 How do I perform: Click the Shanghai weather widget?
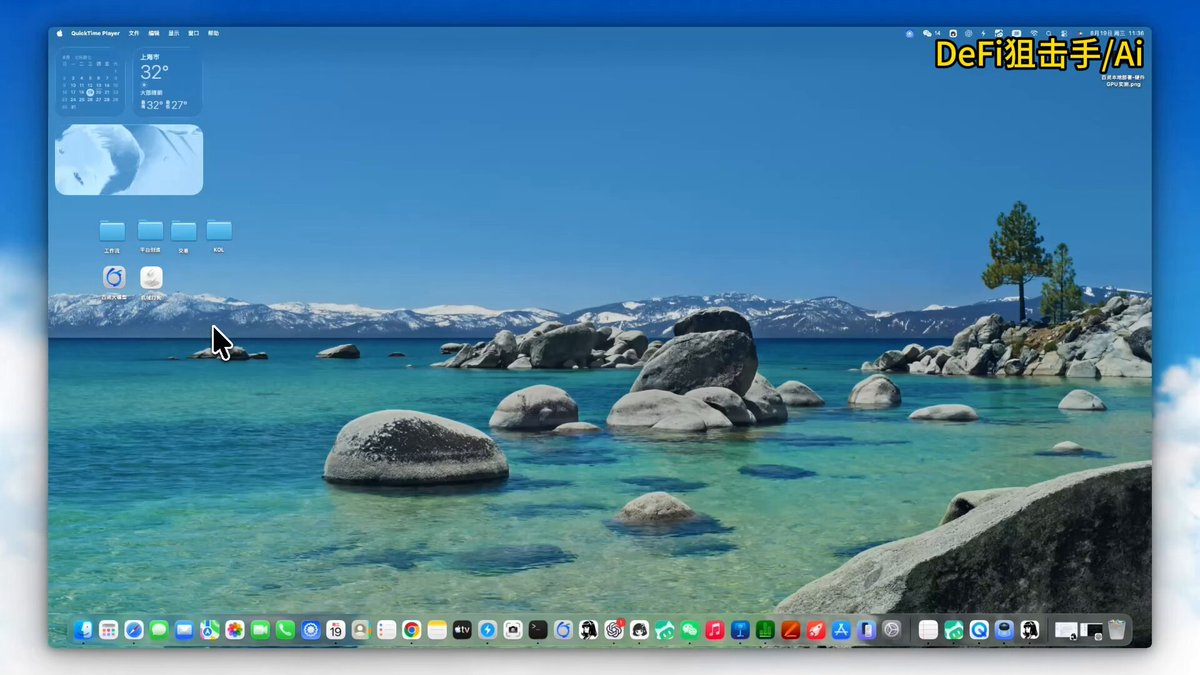167,82
